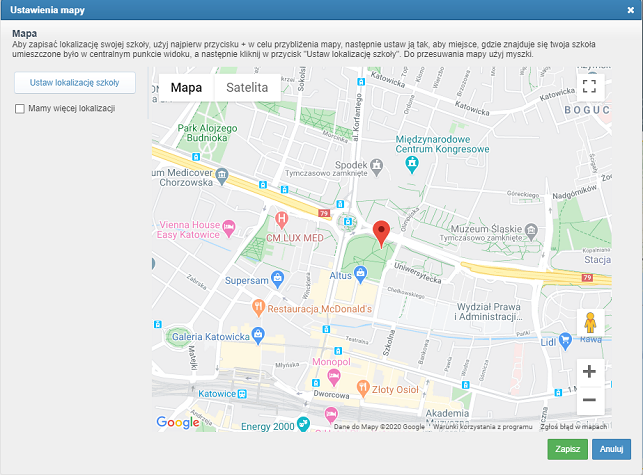Screen dimensions: 643x475
Task: Click the Muzeum Śląskie museum icon
Action: [x=531, y=232]
